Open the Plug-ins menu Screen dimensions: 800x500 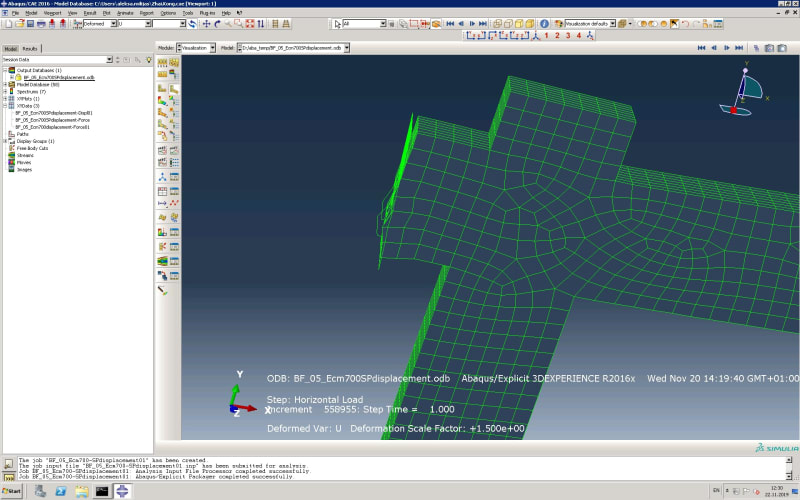click(x=207, y=13)
